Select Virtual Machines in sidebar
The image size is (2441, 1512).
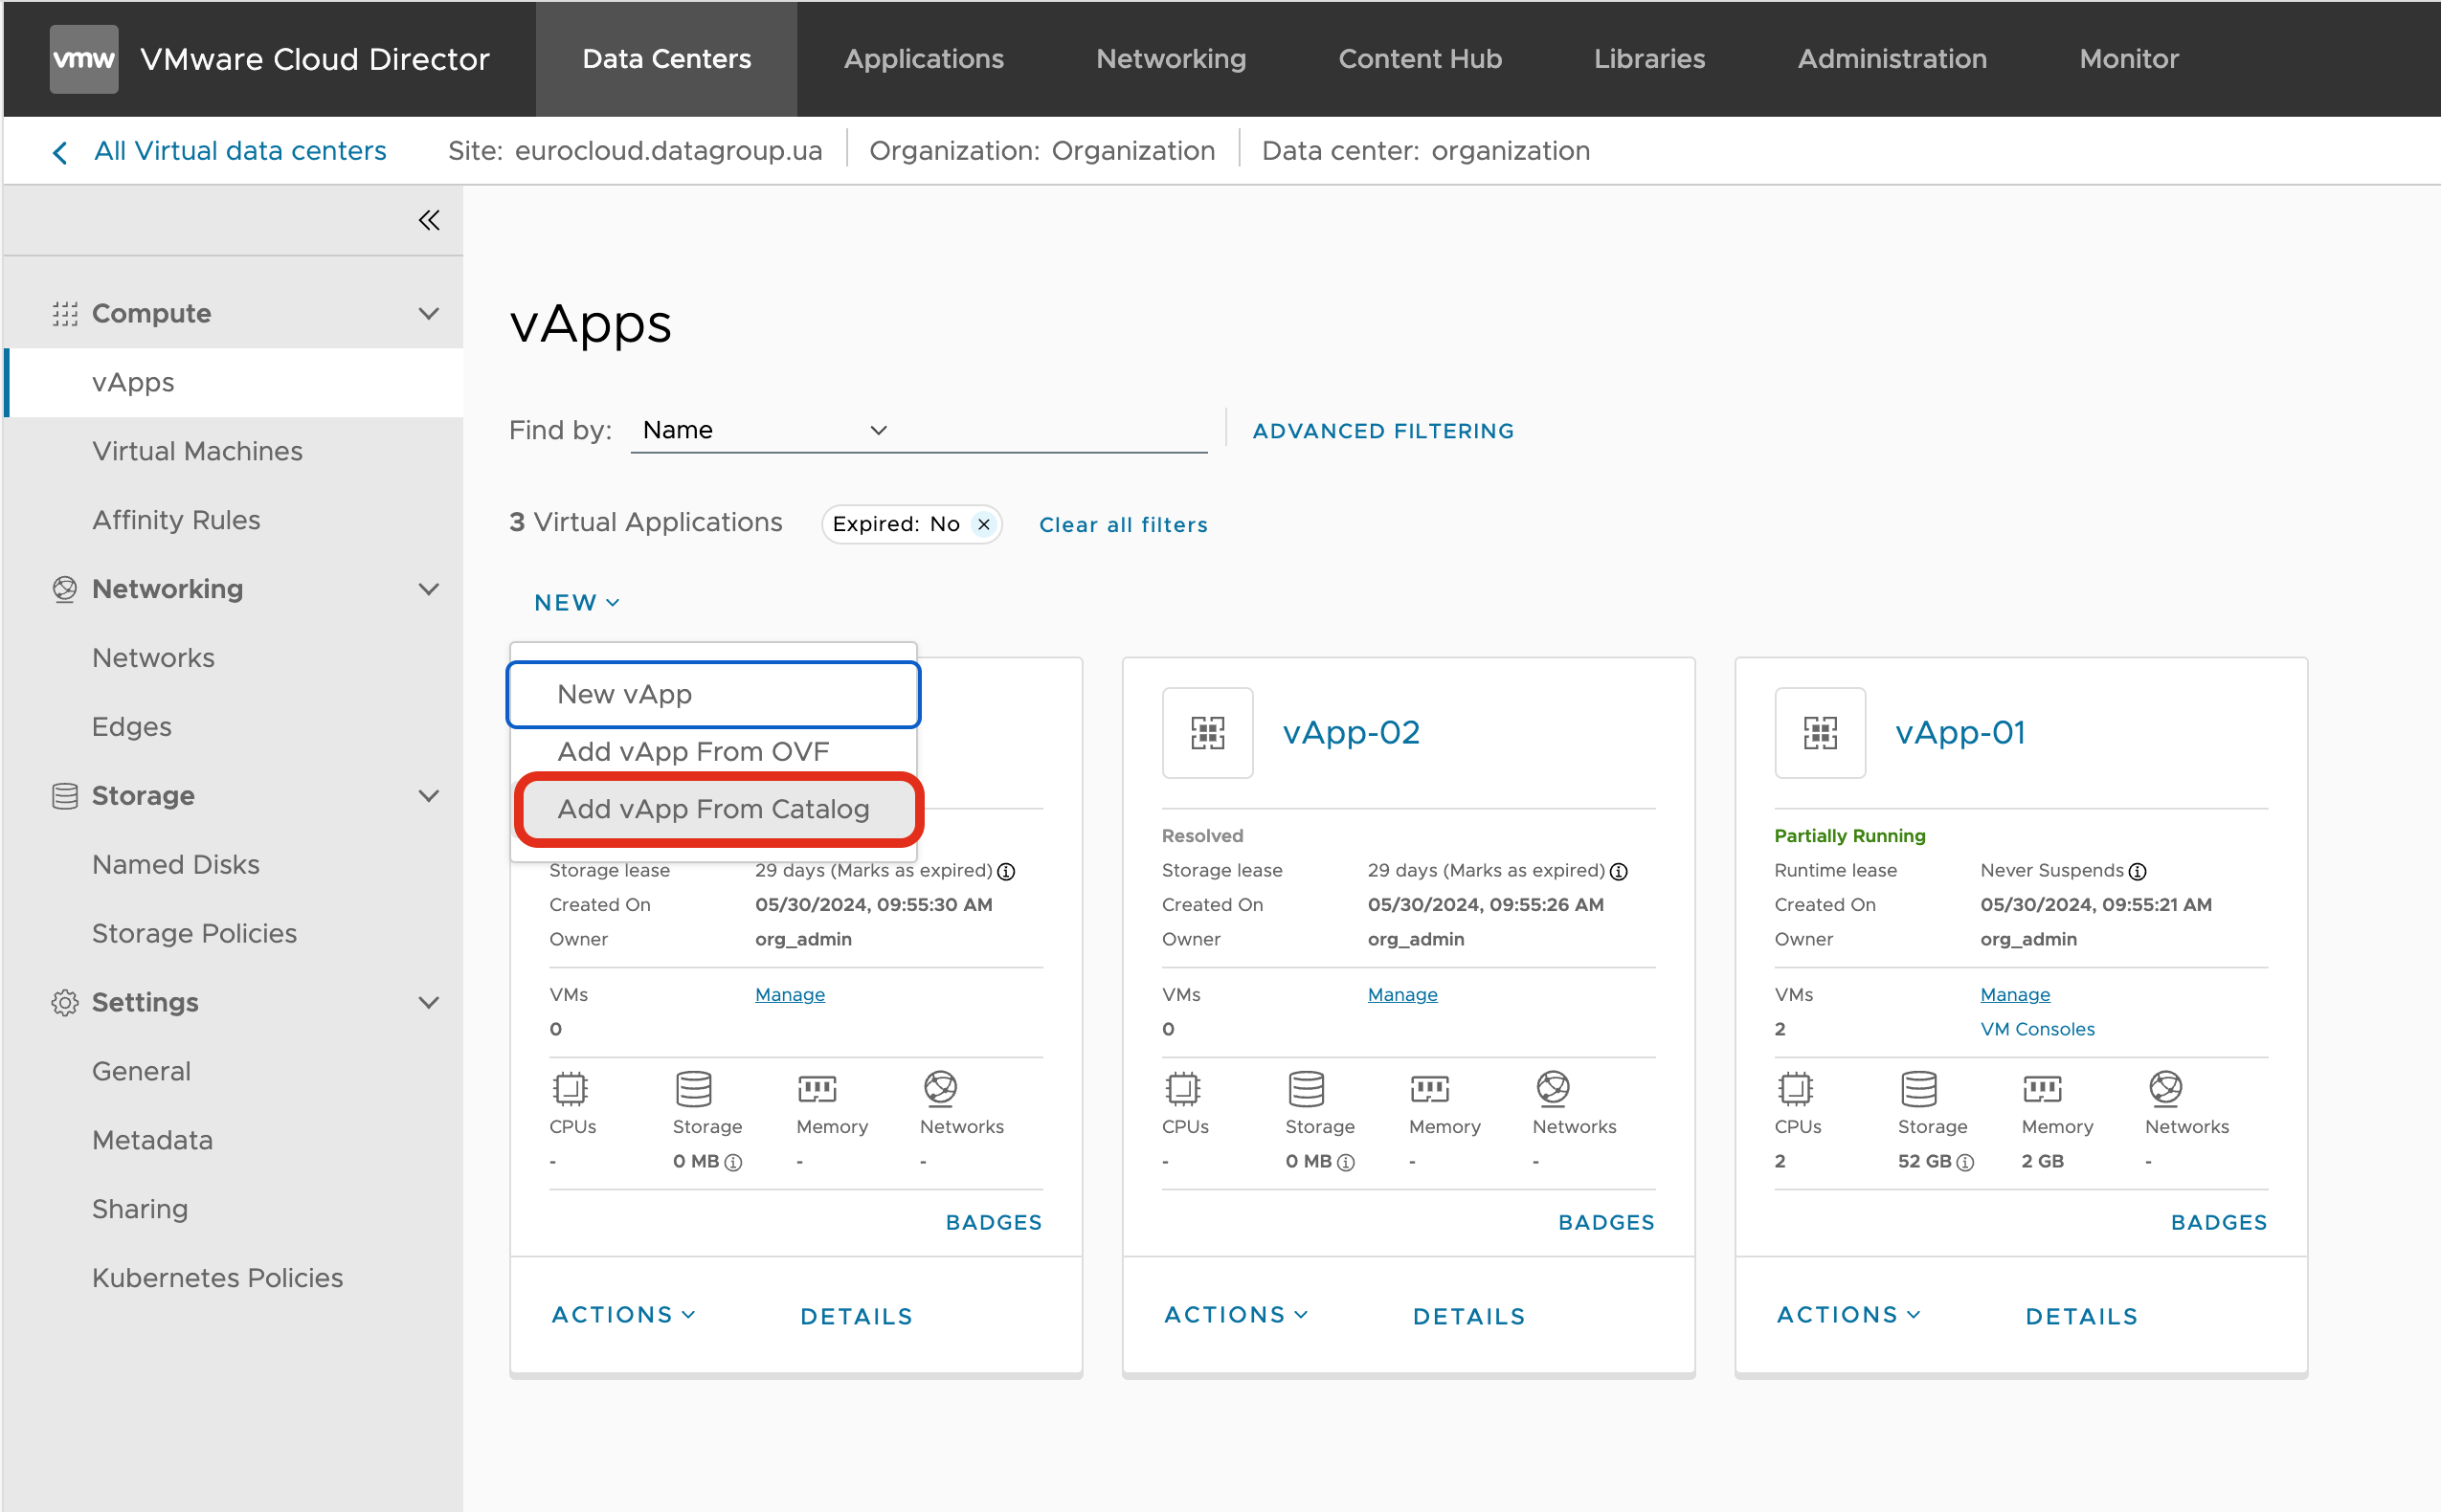pos(197,451)
